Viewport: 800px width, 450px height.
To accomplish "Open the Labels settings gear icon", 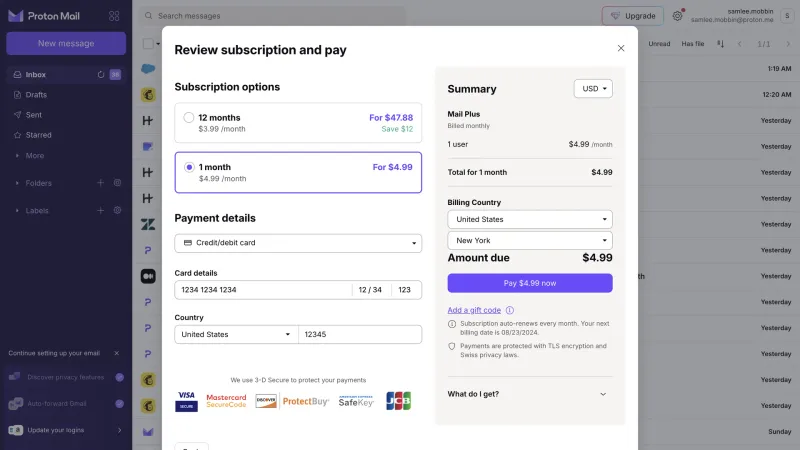I will pyautogui.click(x=117, y=210).
